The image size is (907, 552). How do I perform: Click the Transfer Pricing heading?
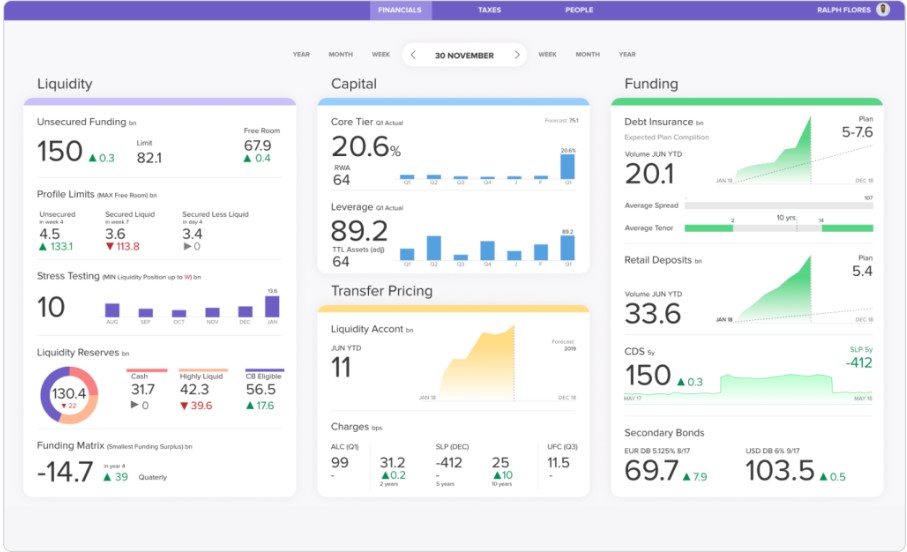pyautogui.click(x=382, y=290)
